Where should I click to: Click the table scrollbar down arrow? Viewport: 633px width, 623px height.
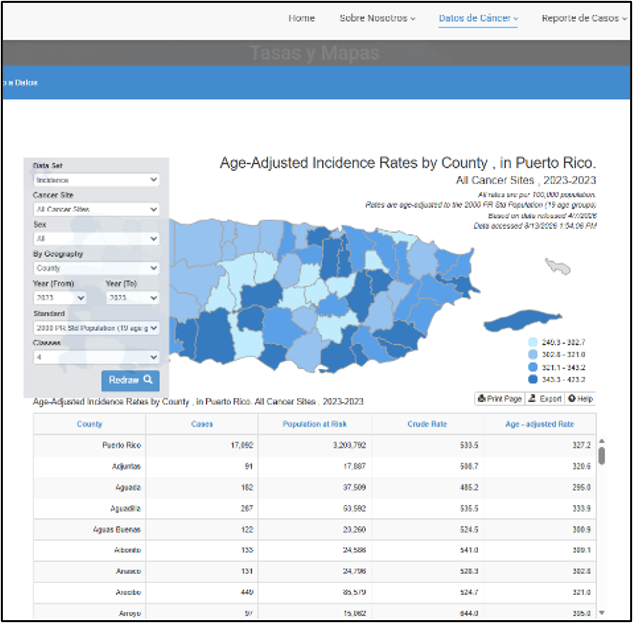coord(602,613)
